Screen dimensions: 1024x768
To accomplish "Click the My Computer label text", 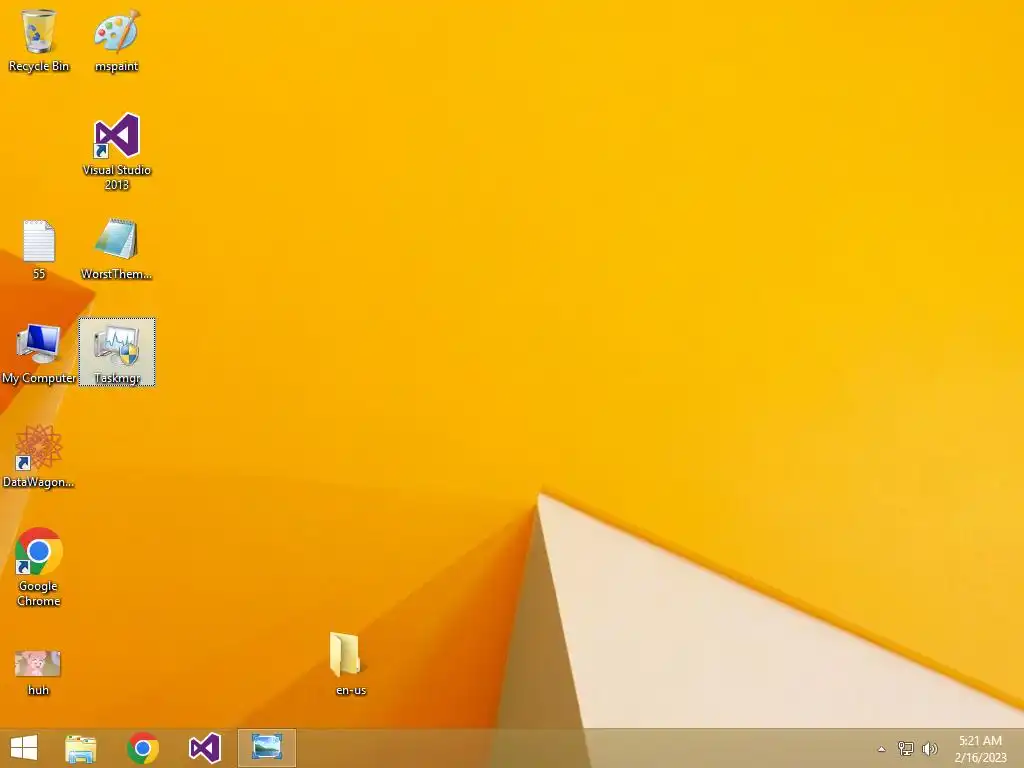I will point(39,378).
